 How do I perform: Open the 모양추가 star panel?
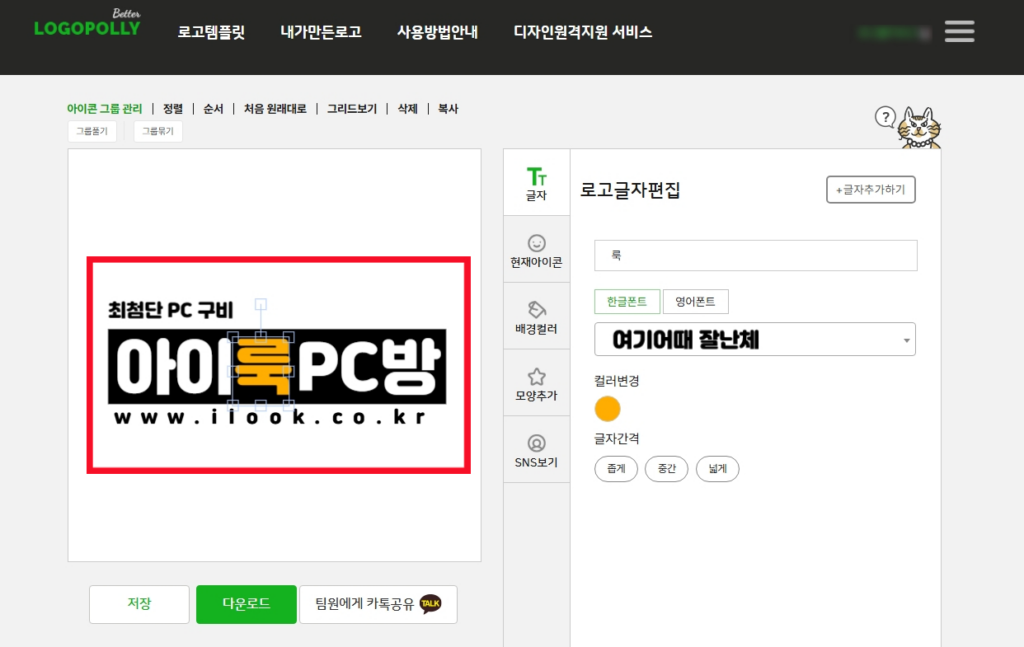coord(536,384)
